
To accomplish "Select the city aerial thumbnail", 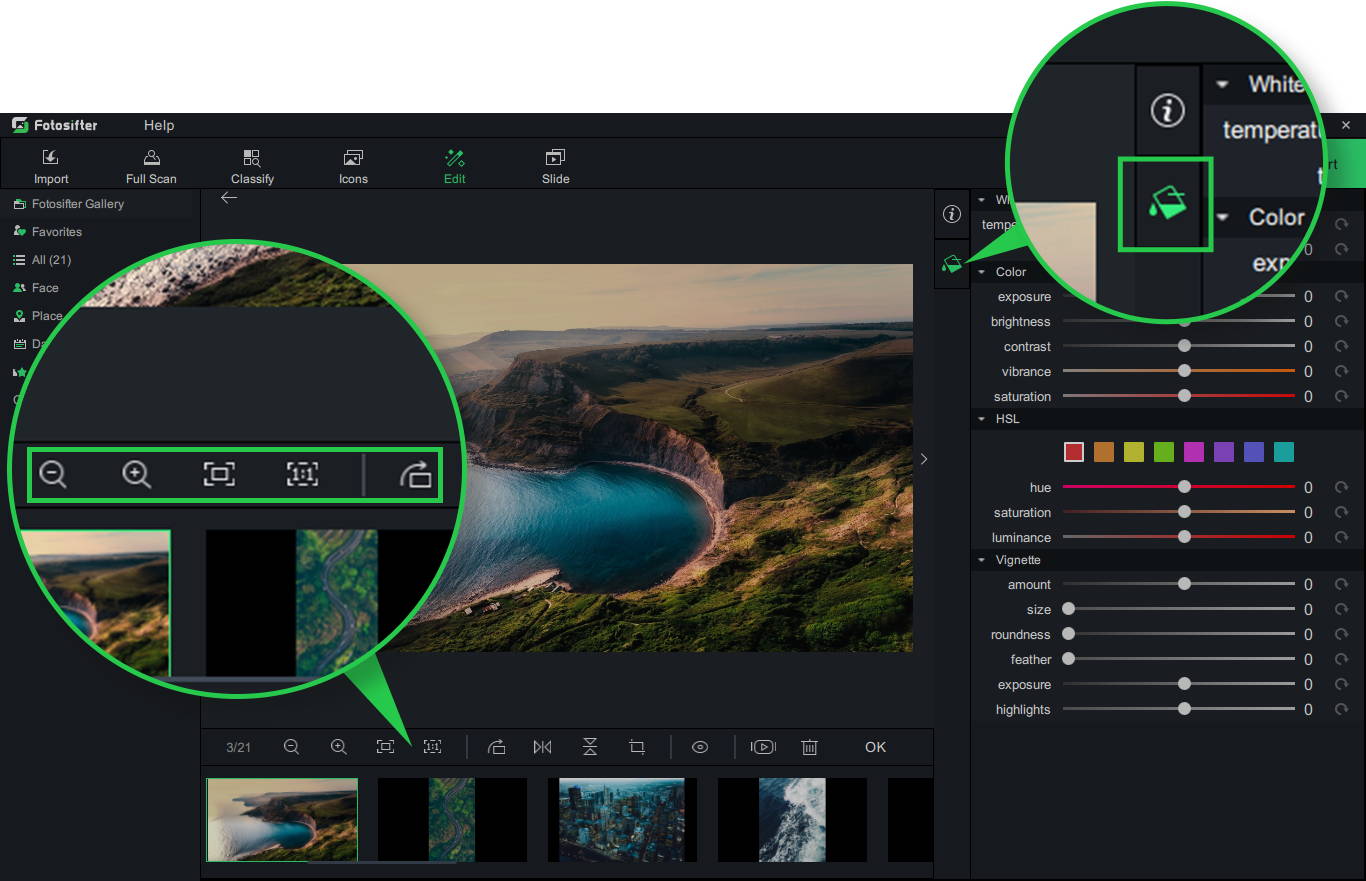I will pyautogui.click(x=622, y=820).
